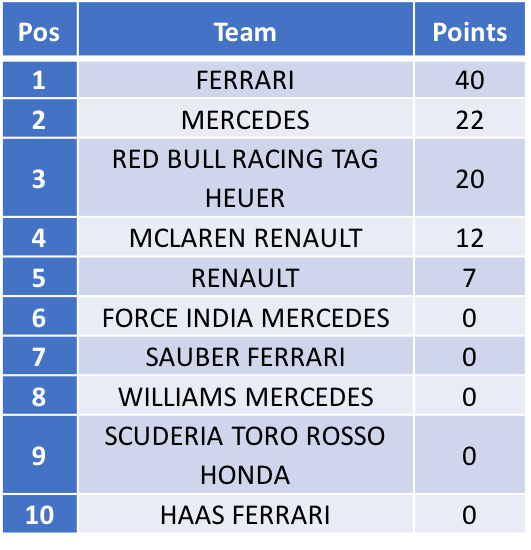Click the 40 points cell
The image size is (531, 550).
click(x=470, y=80)
